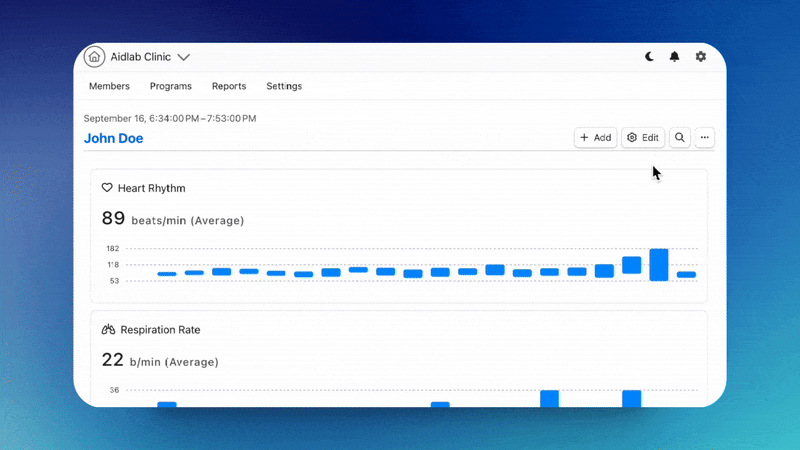800x450 pixels.
Task: Go to the Members tab
Action: [109, 86]
